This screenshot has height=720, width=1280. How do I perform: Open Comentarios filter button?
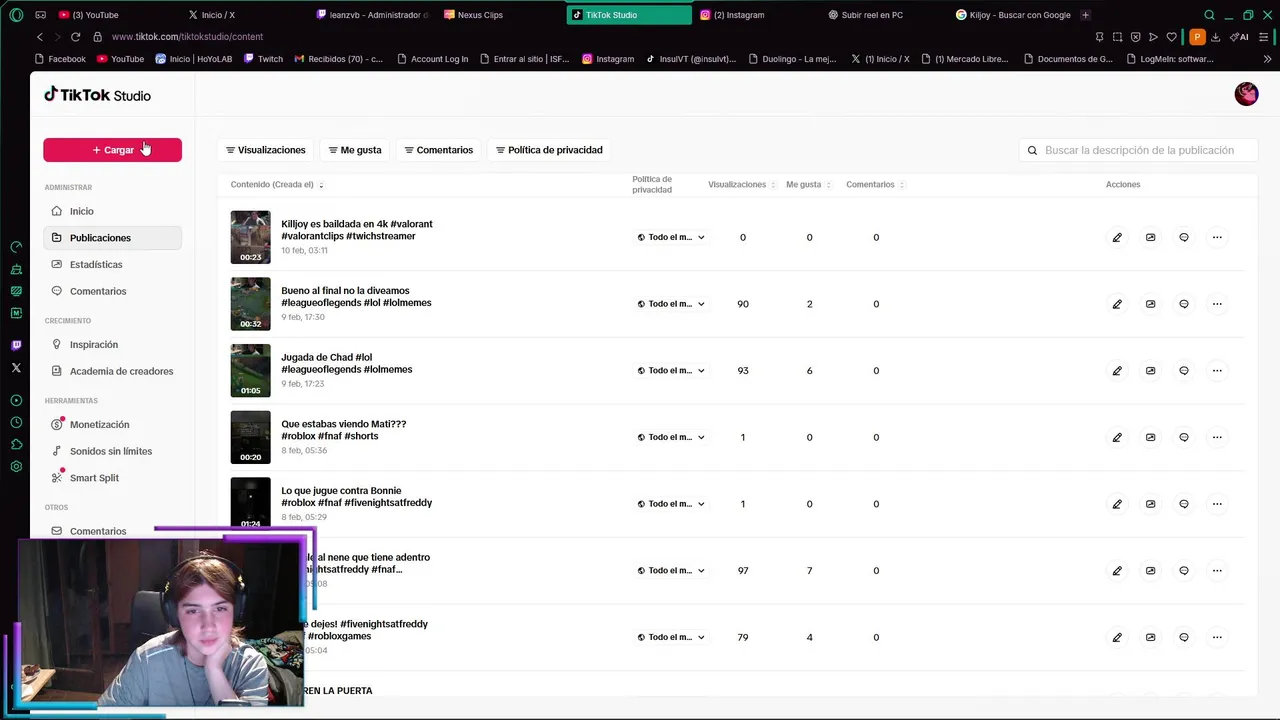tap(438, 150)
